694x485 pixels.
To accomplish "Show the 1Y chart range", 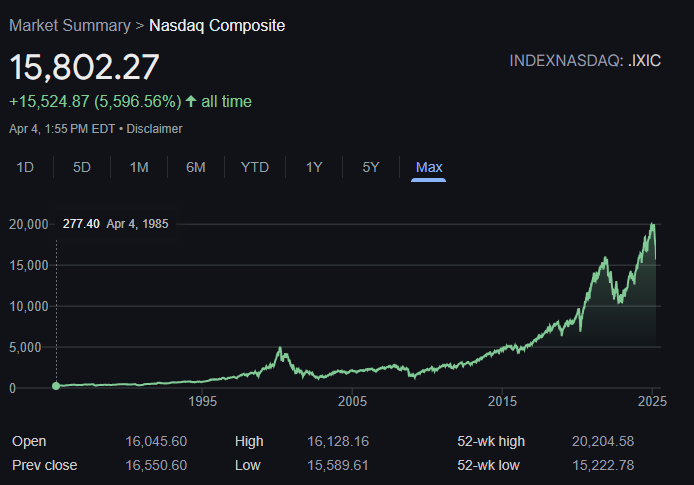I will 314,167.
